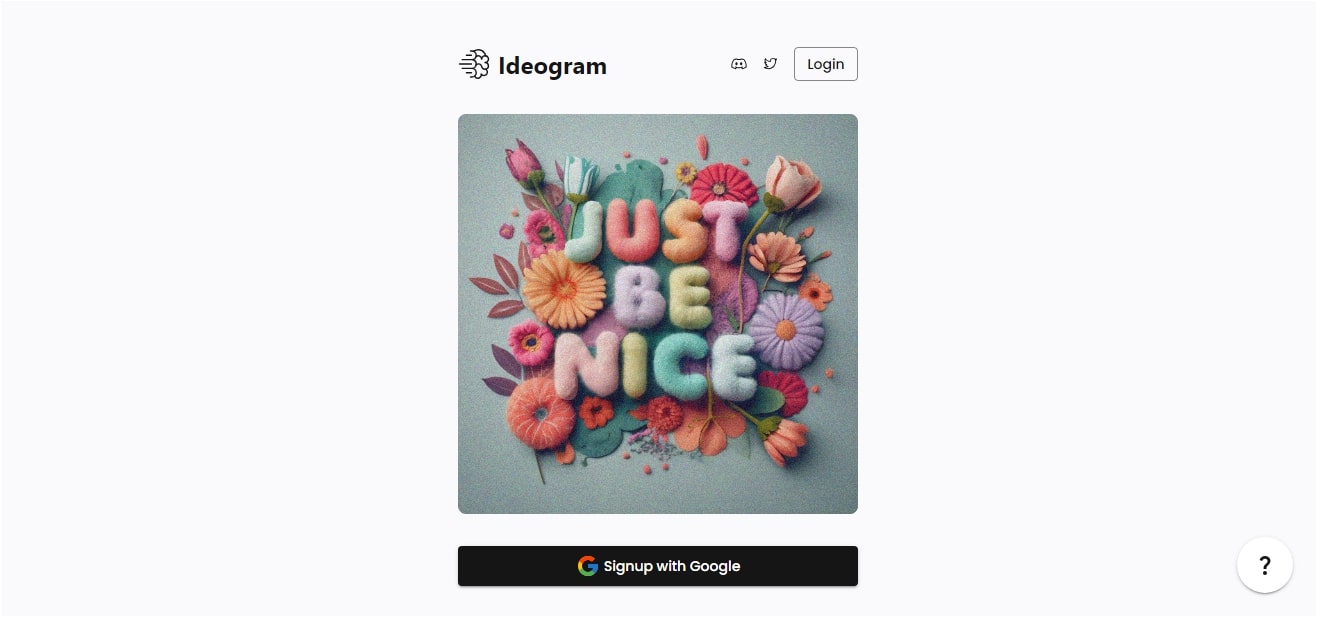Open help with the question mark button
1317x617 pixels.
1265,565
